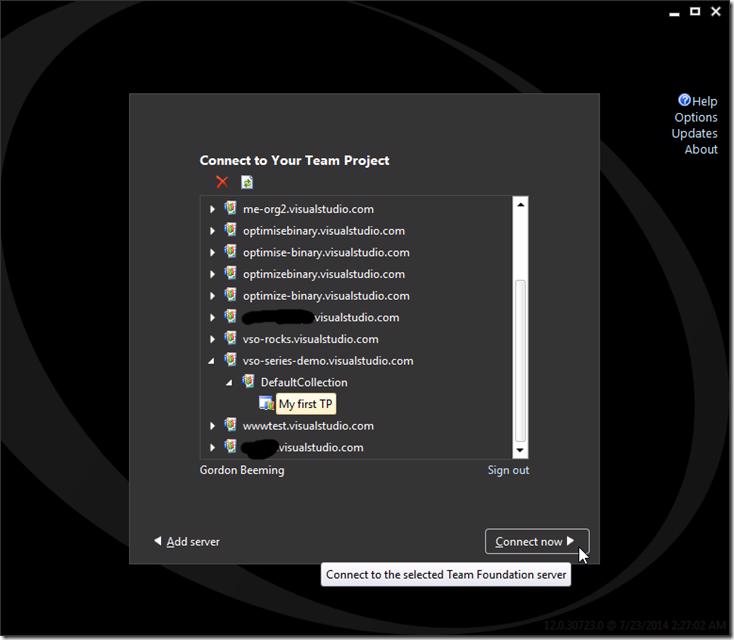Image resolution: width=734 pixels, height=640 pixels.
Task: Select the DefaultCollection row
Action: [304, 383]
